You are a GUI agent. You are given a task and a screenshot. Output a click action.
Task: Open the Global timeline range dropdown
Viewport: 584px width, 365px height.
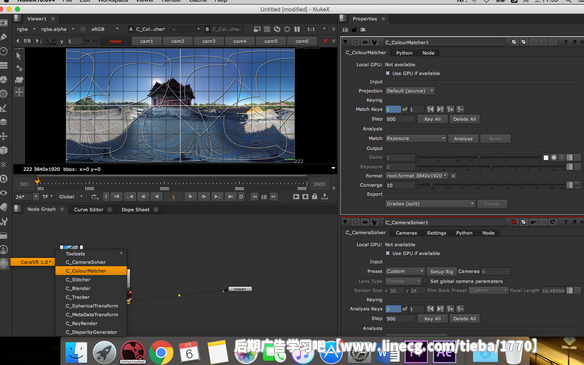[71, 197]
